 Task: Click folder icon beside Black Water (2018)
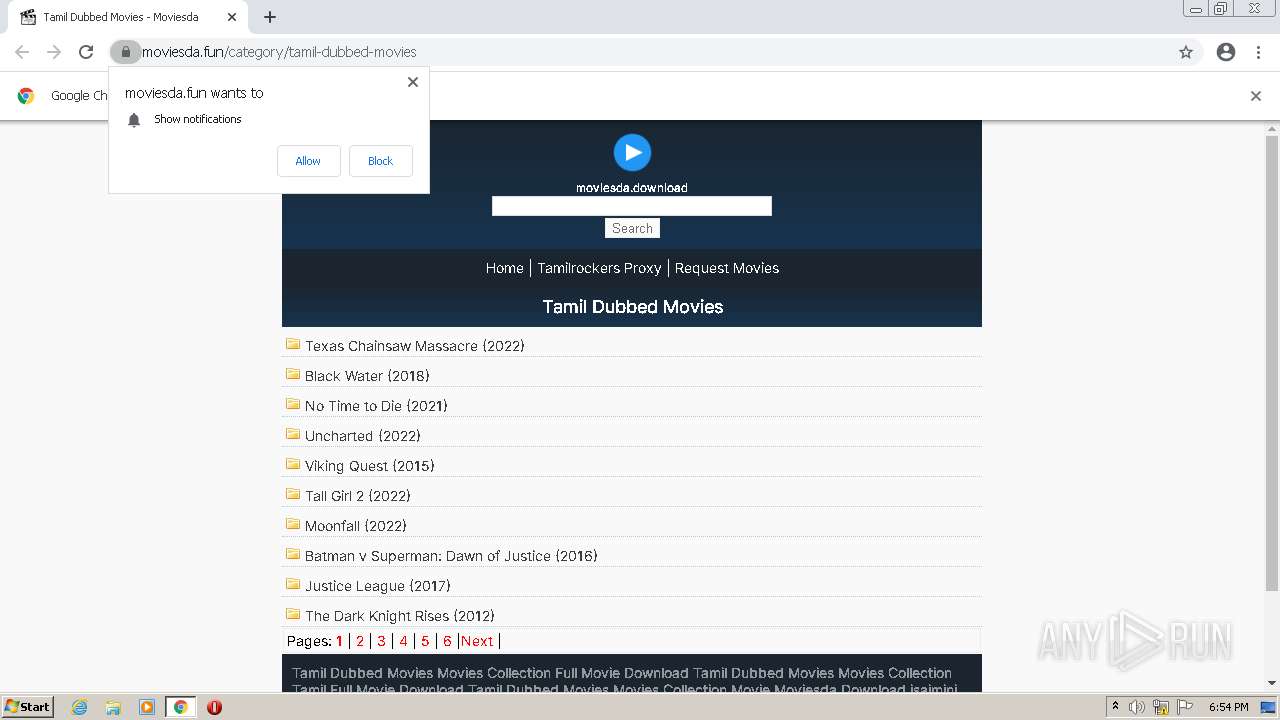293,374
